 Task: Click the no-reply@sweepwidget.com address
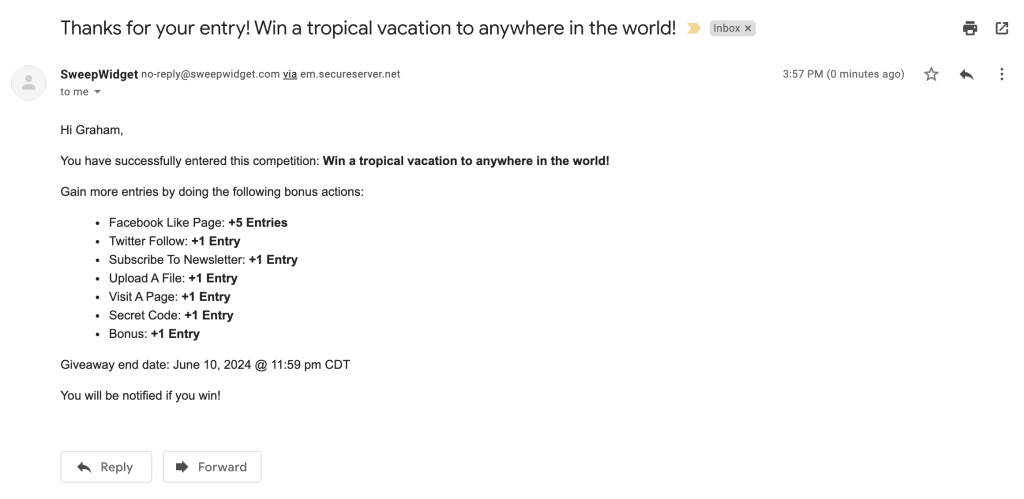click(210, 74)
